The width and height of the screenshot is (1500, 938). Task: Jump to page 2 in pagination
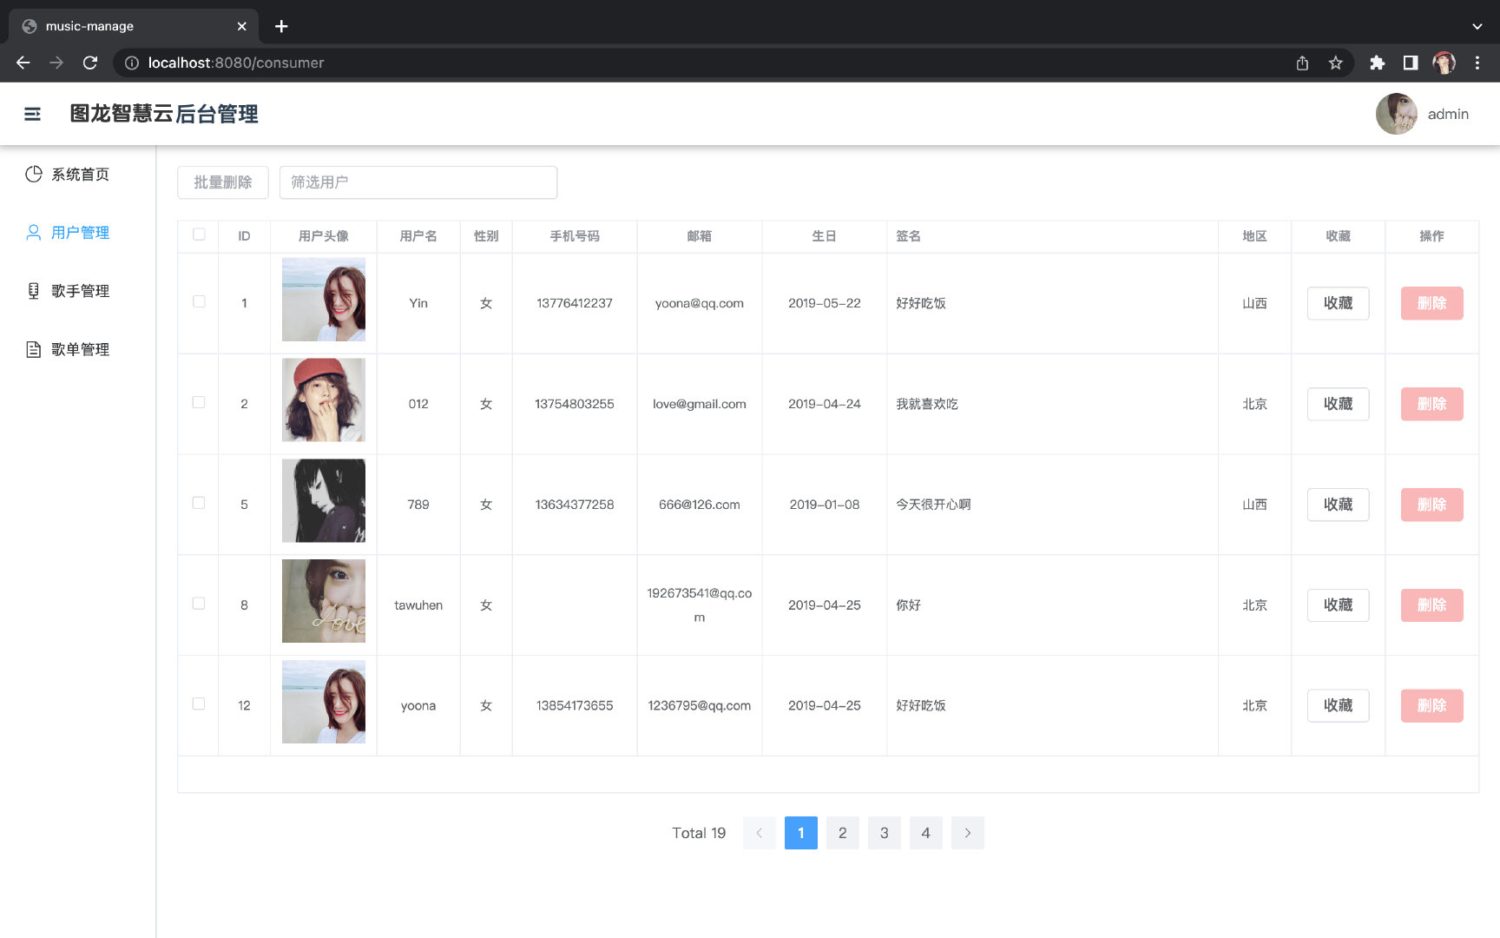point(842,833)
